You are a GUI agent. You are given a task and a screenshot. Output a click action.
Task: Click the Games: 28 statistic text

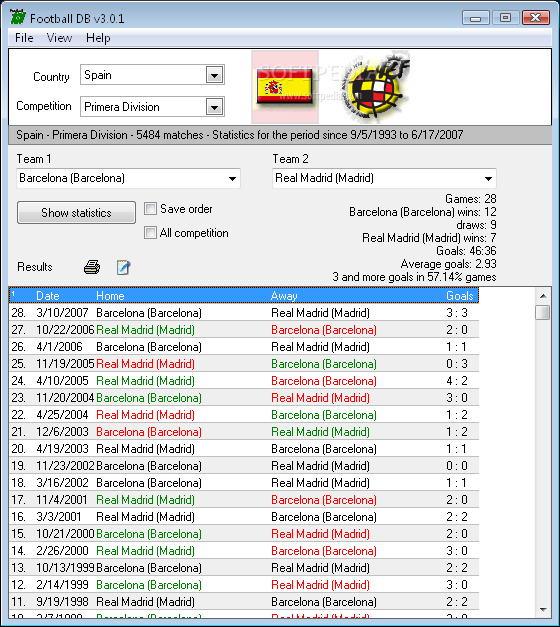click(470, 199)
